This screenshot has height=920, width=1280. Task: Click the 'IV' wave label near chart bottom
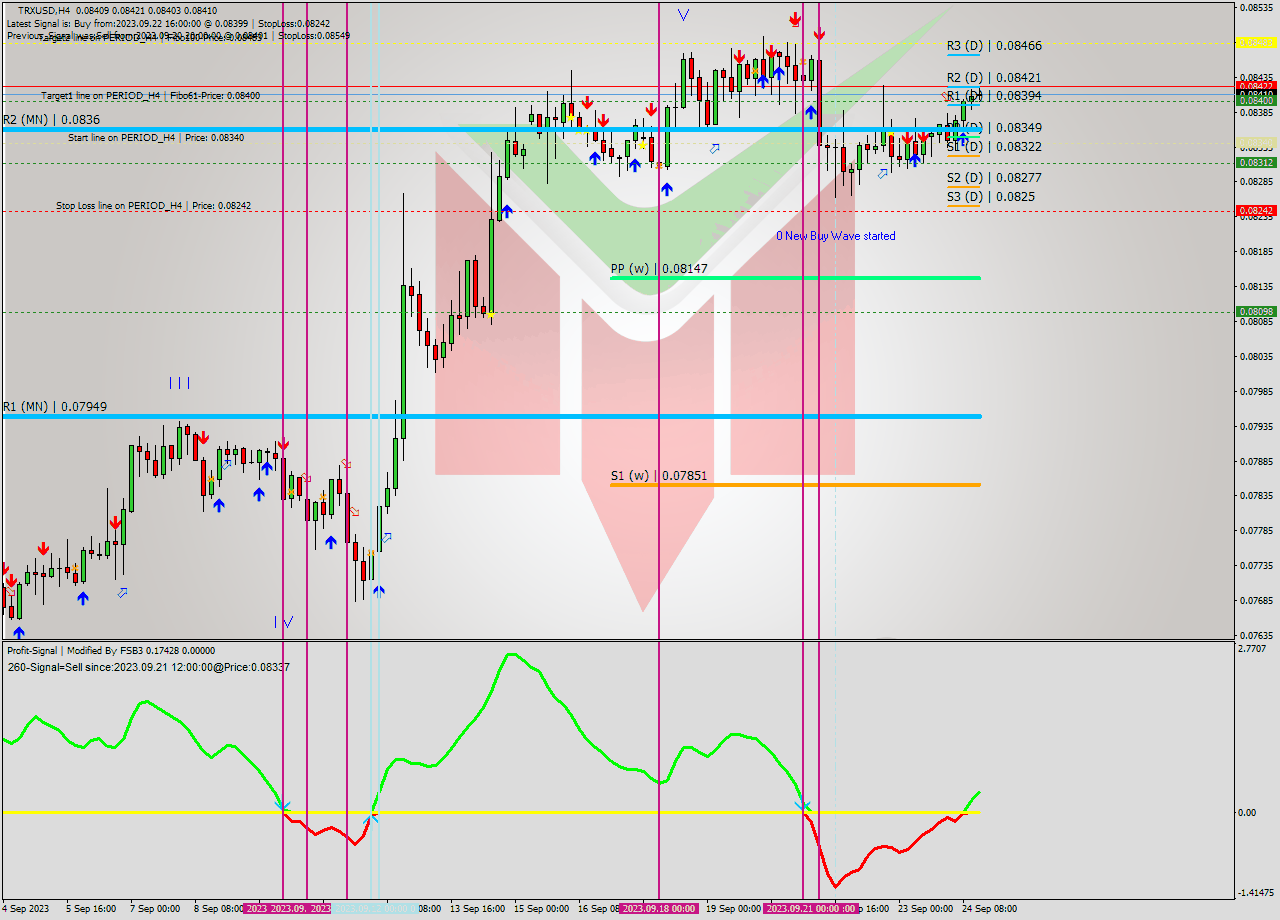coord(284,622)
